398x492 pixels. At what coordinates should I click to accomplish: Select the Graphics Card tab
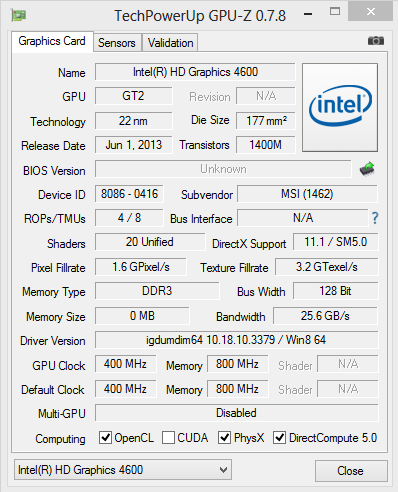52,42
